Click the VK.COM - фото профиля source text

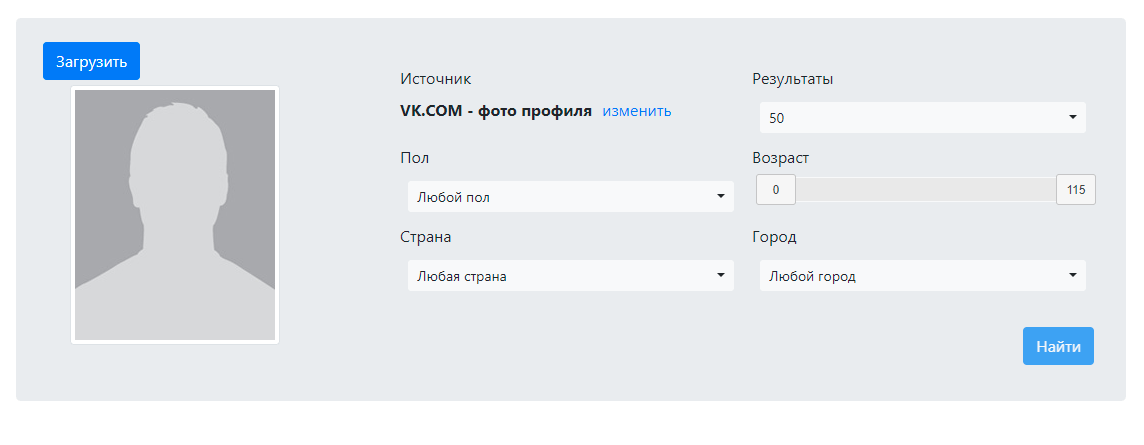click(x=496, y=111)
